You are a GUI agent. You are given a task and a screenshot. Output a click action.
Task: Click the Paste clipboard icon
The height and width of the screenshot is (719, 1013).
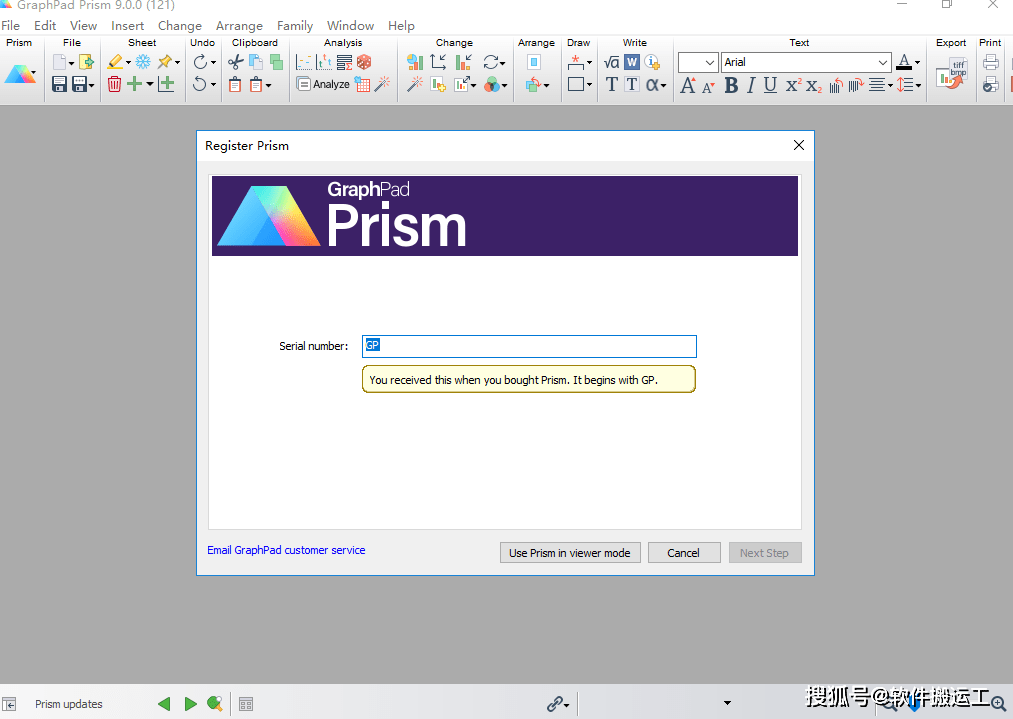click(235, 84)
